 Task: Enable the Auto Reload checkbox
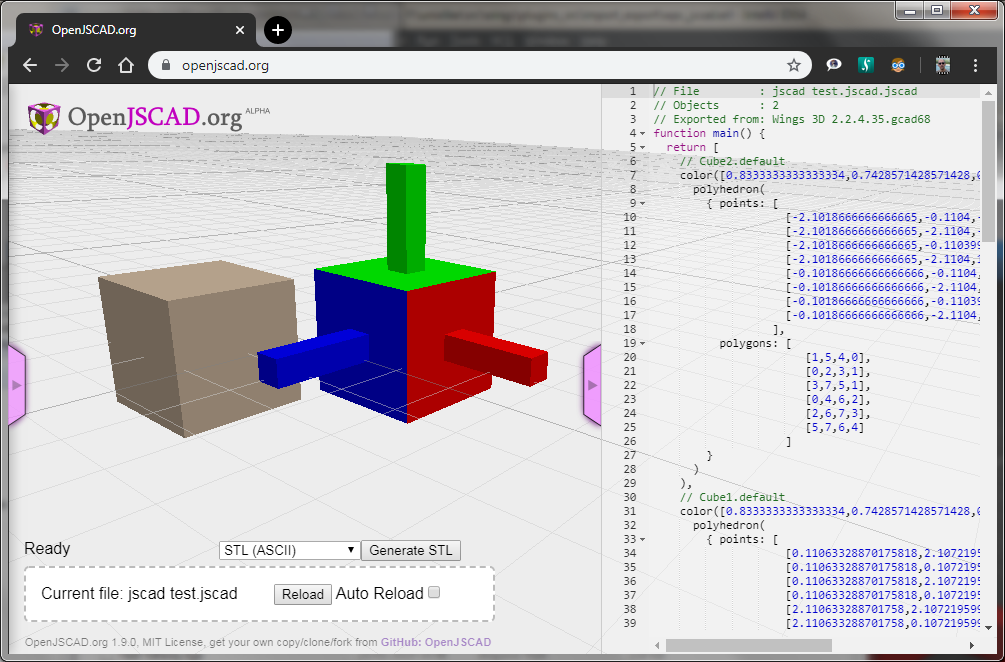click(x=434, y=593)
